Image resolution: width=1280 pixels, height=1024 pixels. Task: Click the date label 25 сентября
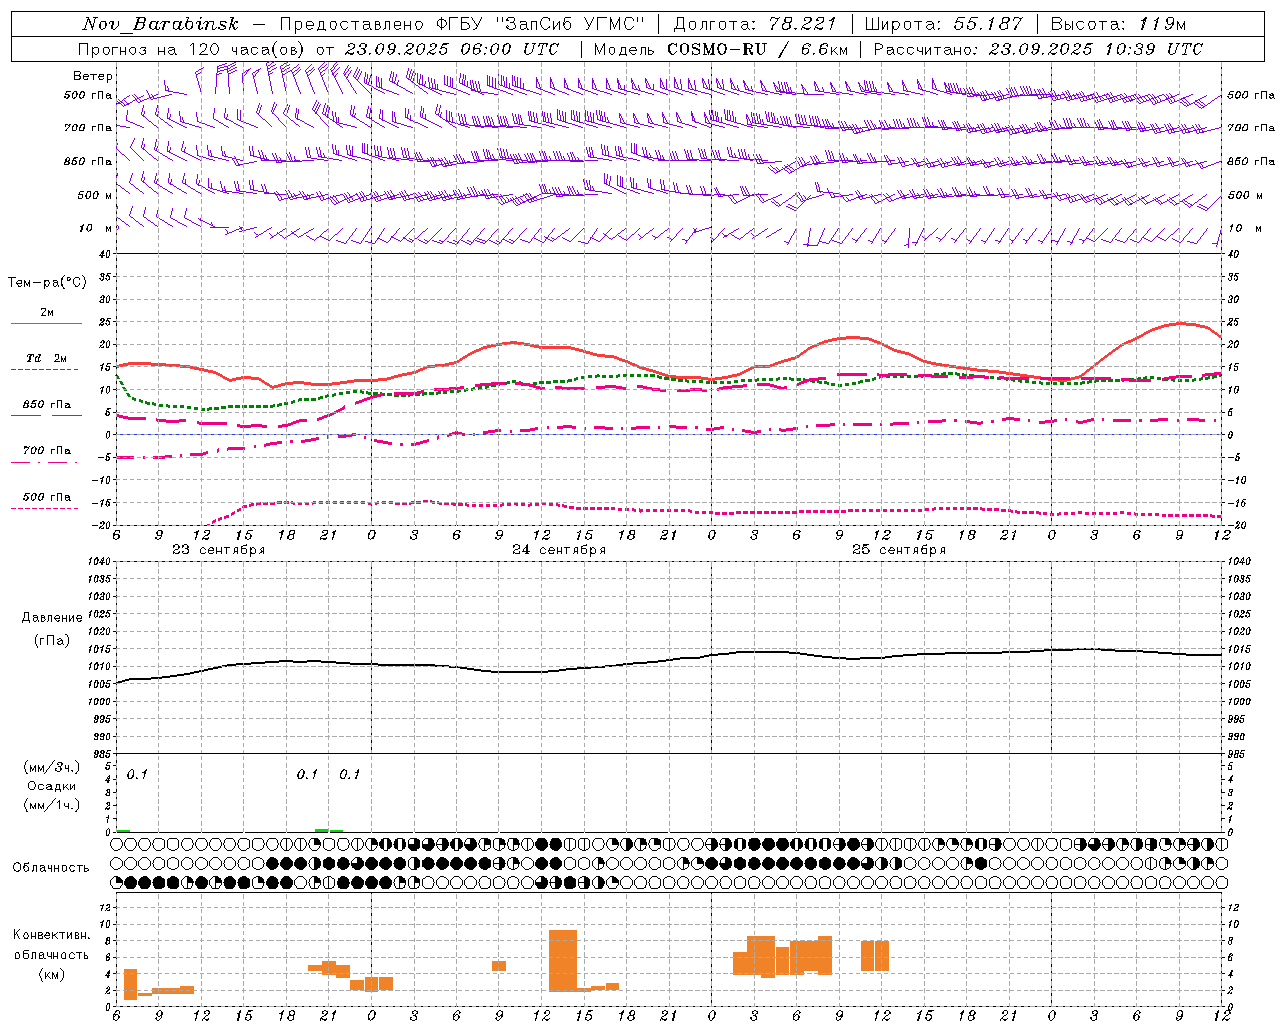[x=899, y=550]
